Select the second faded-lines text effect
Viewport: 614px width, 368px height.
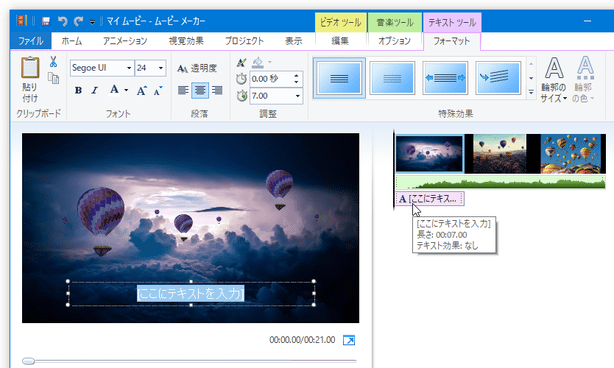[x=392, y=78]
